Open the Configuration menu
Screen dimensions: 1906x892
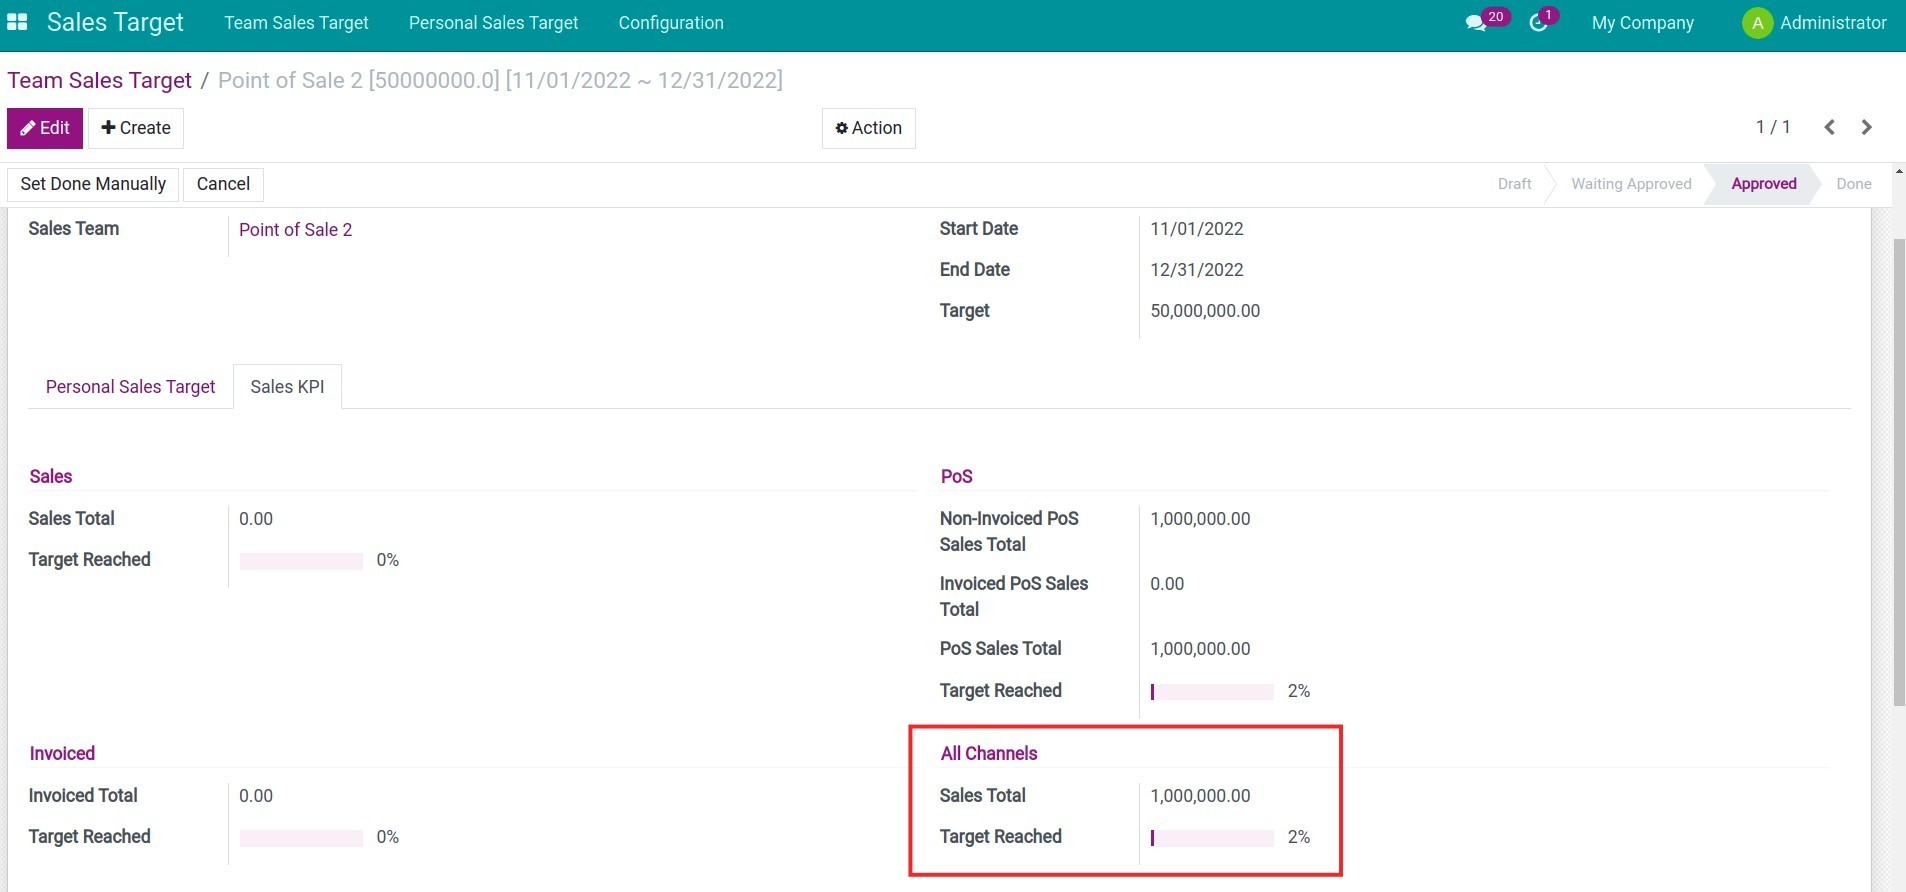click(670, 23)
